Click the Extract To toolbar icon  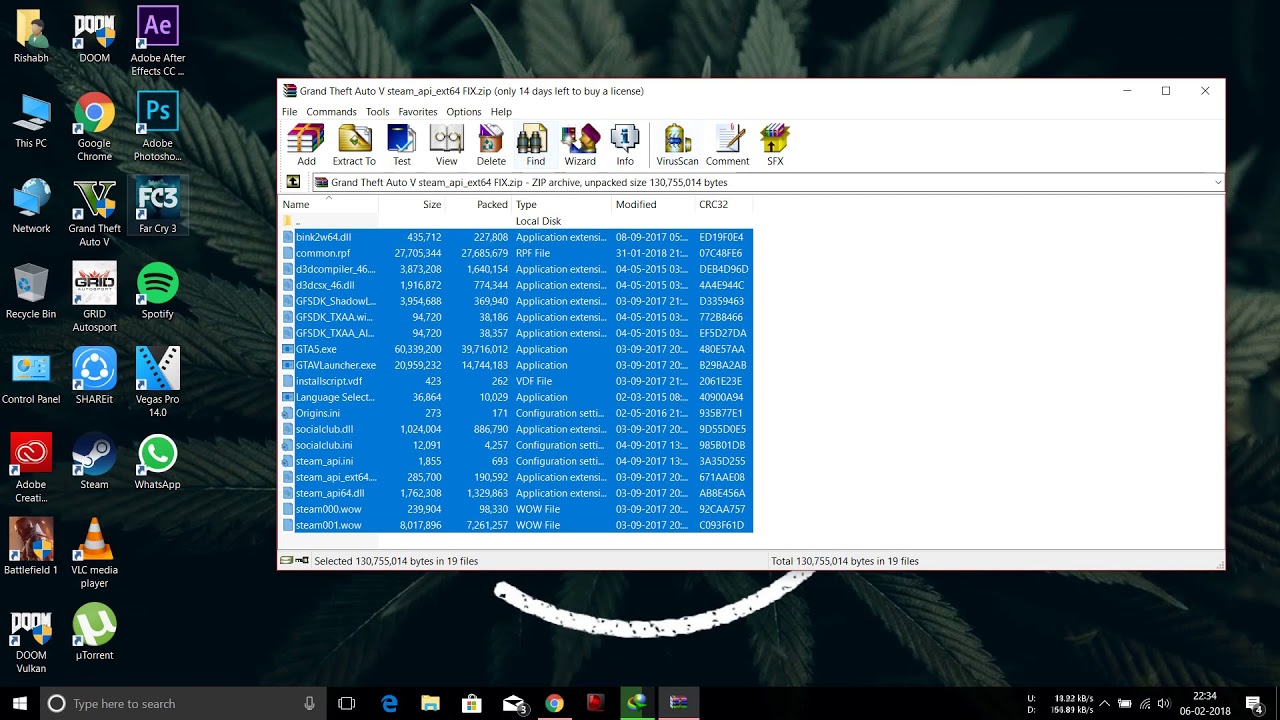point(354,145)
